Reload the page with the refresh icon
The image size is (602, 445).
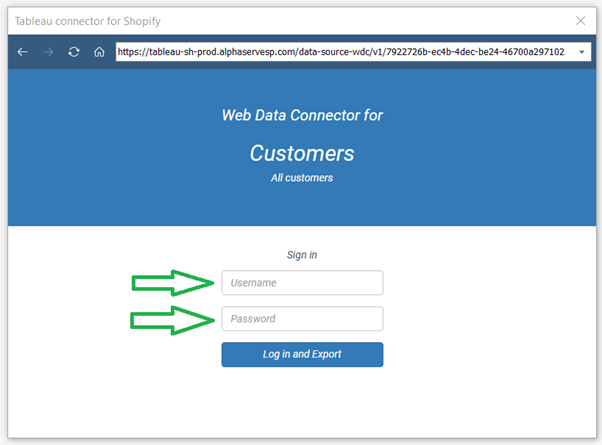click(x=74, y=51)
